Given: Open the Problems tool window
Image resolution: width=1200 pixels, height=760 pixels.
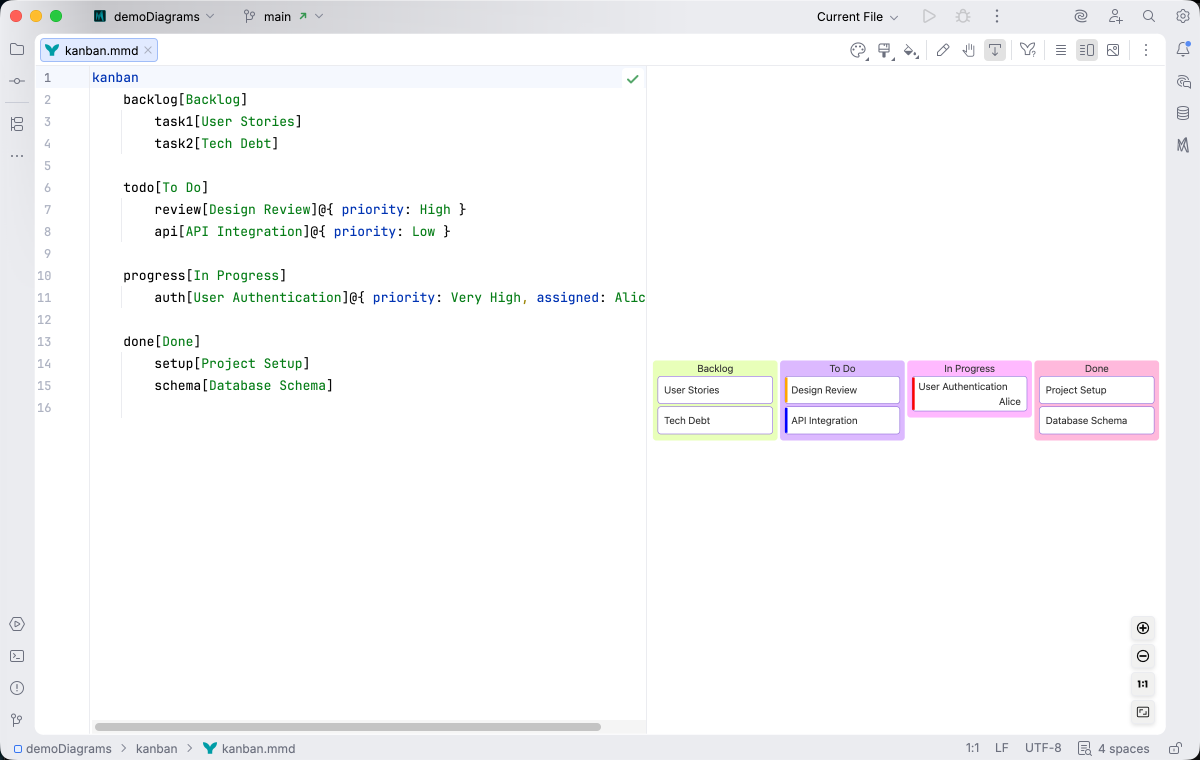Looking at the screenshot, I should pos(17,688).
